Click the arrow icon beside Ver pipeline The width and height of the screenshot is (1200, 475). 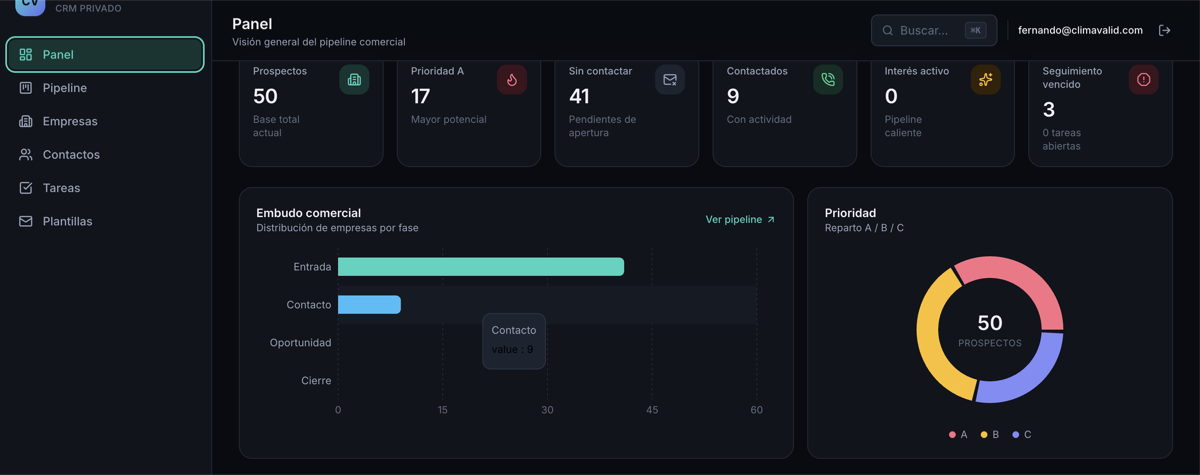tap(771, 220)
